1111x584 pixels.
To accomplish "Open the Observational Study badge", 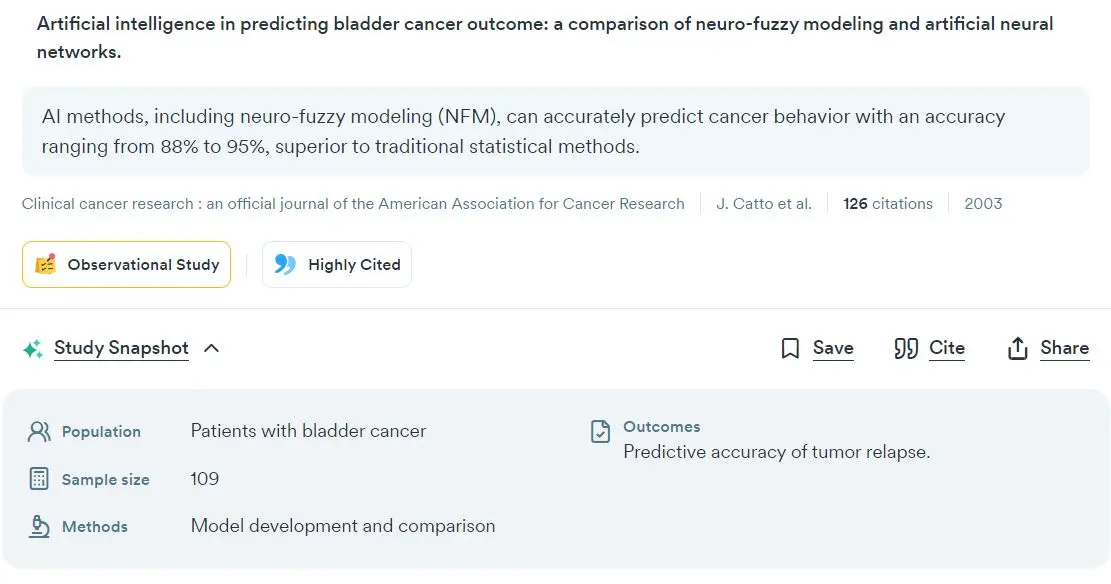I will pos(126,264).
